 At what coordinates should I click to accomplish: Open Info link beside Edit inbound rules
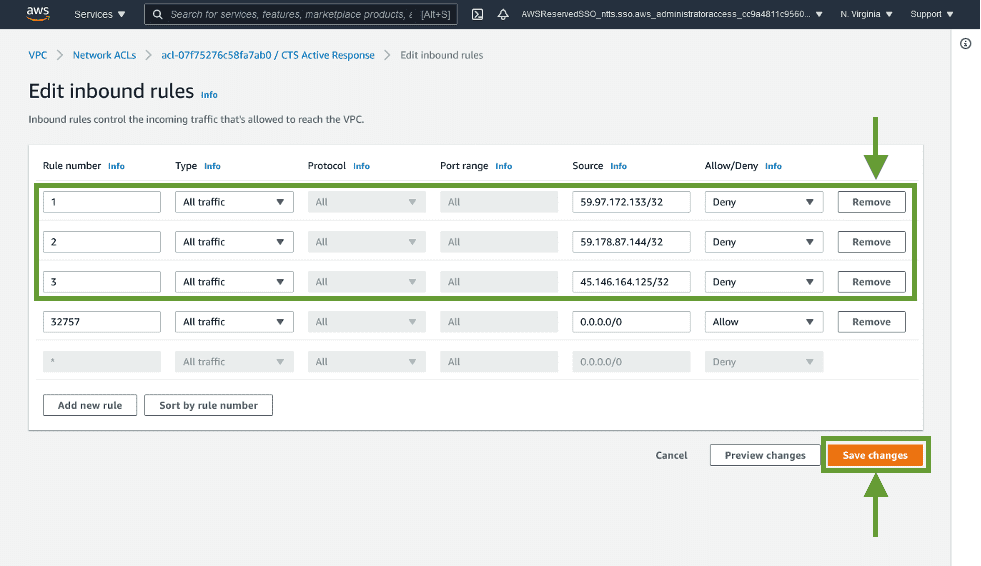click(209, 94)
